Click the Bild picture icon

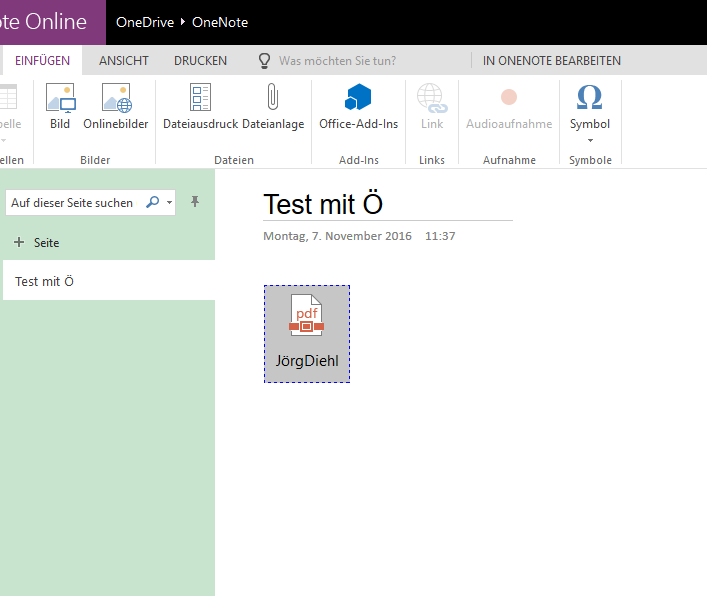click(x=60, y=99)
